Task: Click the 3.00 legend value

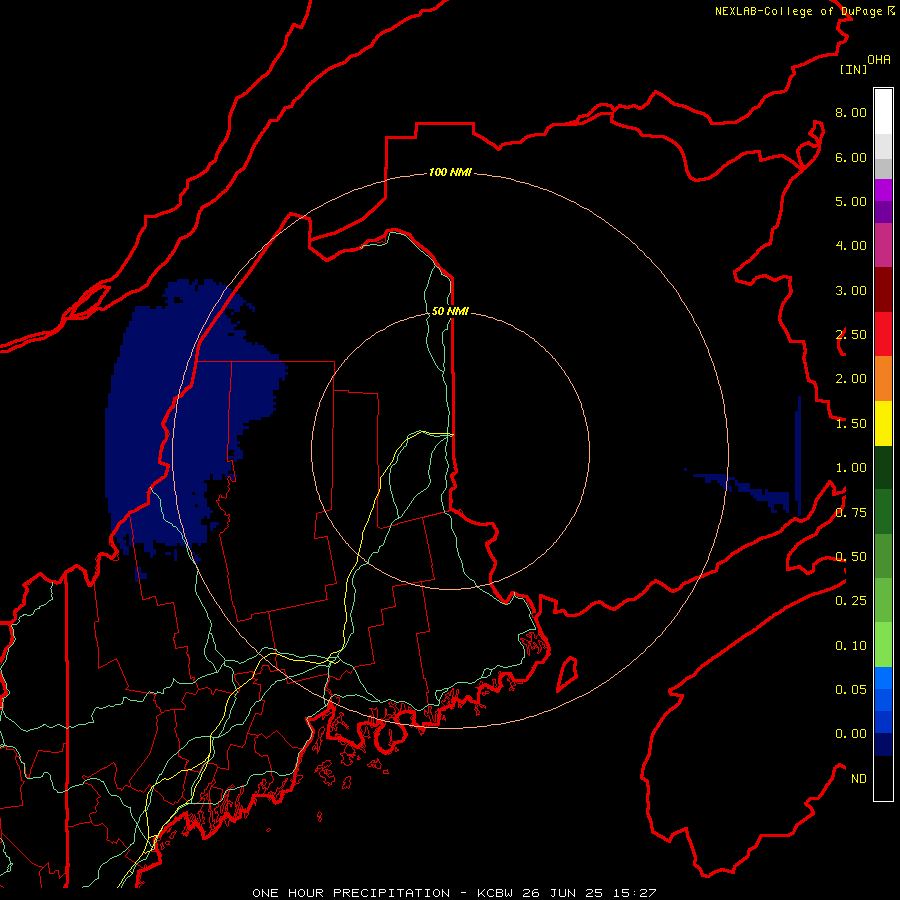Action: tap(851, 290)
